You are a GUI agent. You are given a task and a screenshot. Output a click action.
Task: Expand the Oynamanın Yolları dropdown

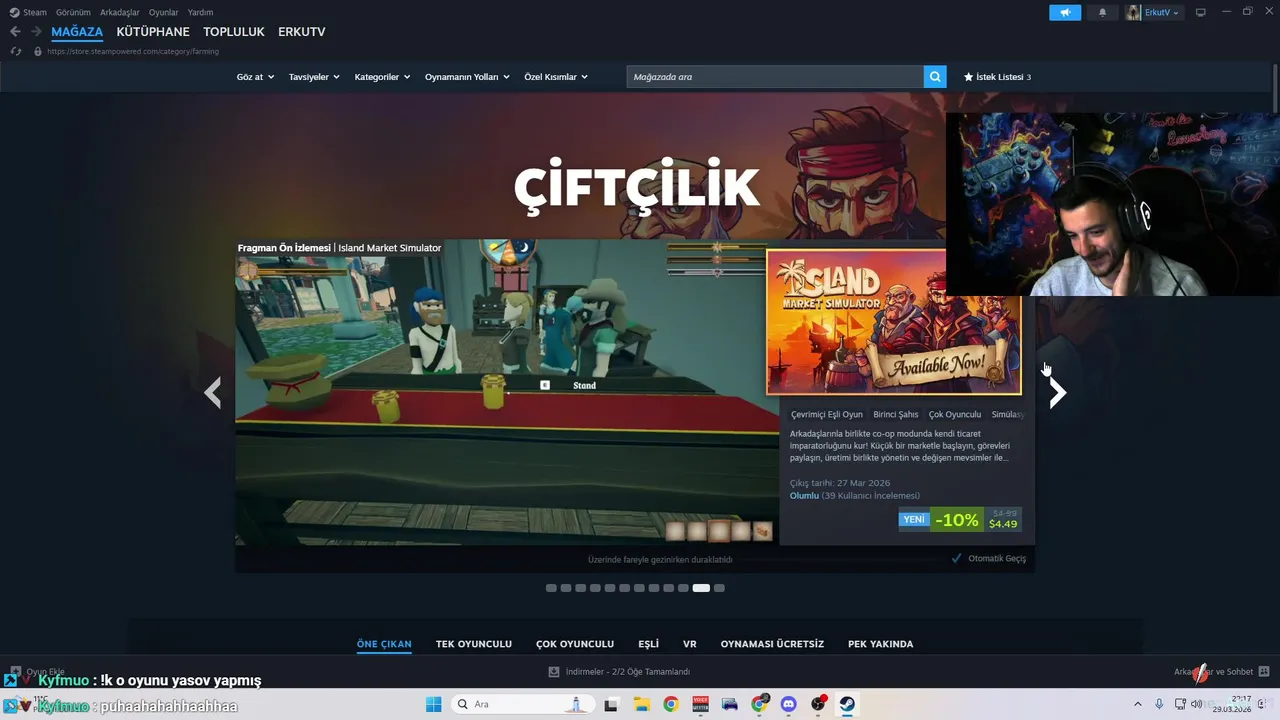[467, 77]
